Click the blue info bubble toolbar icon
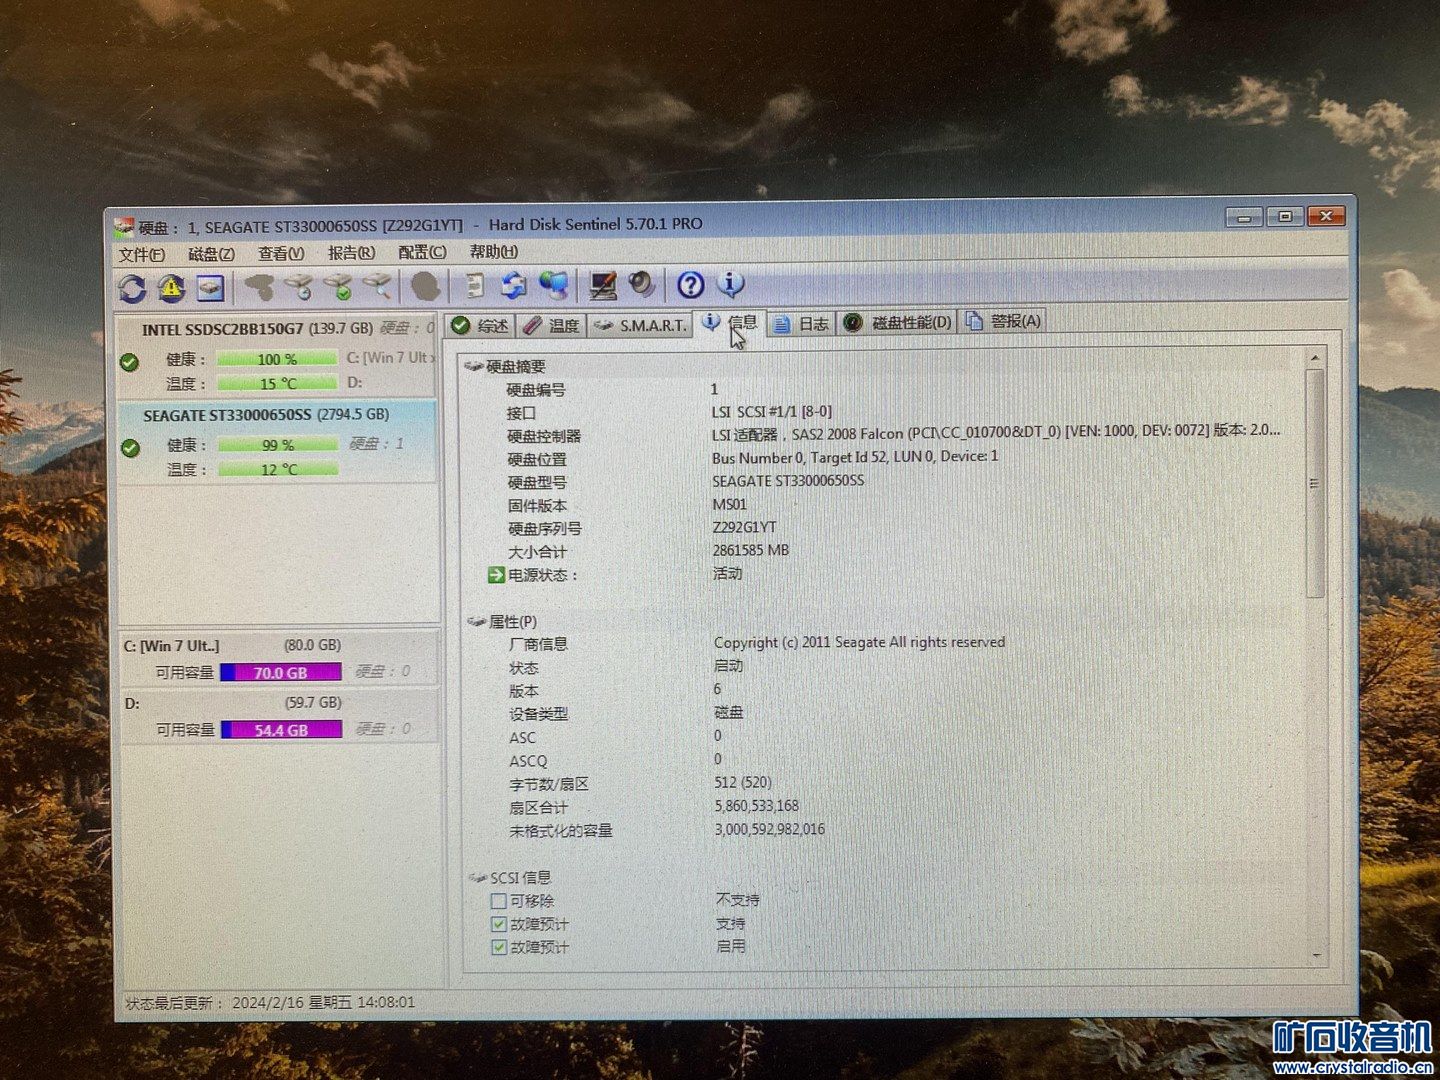 [731, 284]
